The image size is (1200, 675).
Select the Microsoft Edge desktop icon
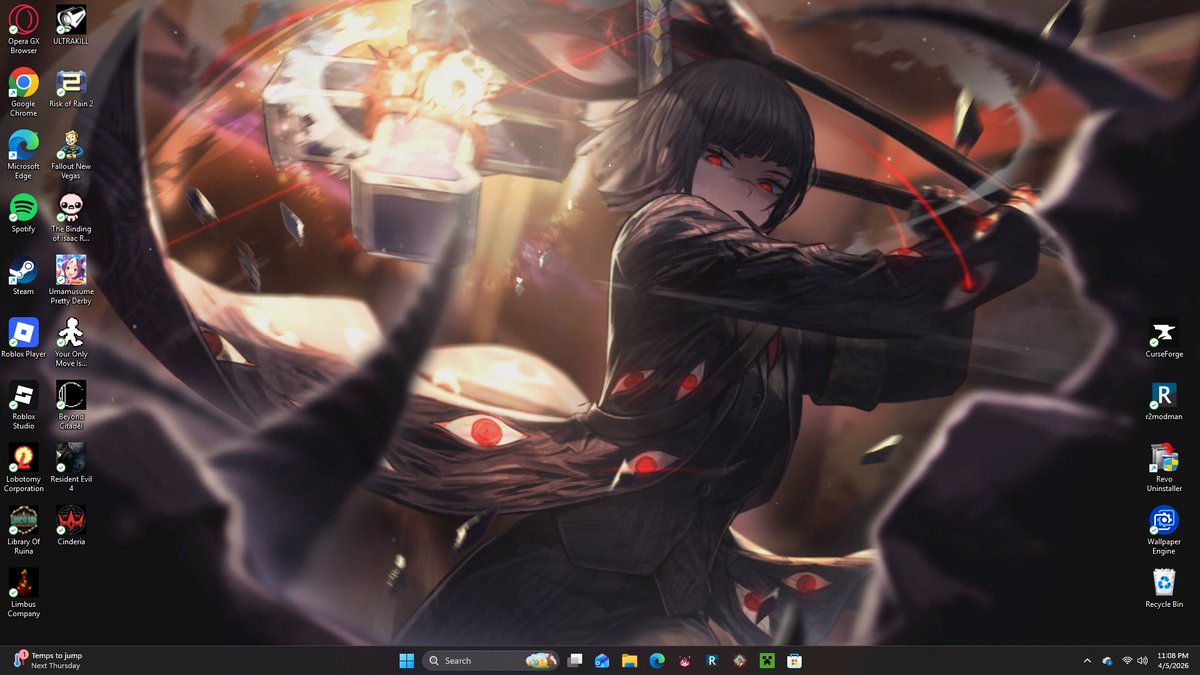point(23,155)
